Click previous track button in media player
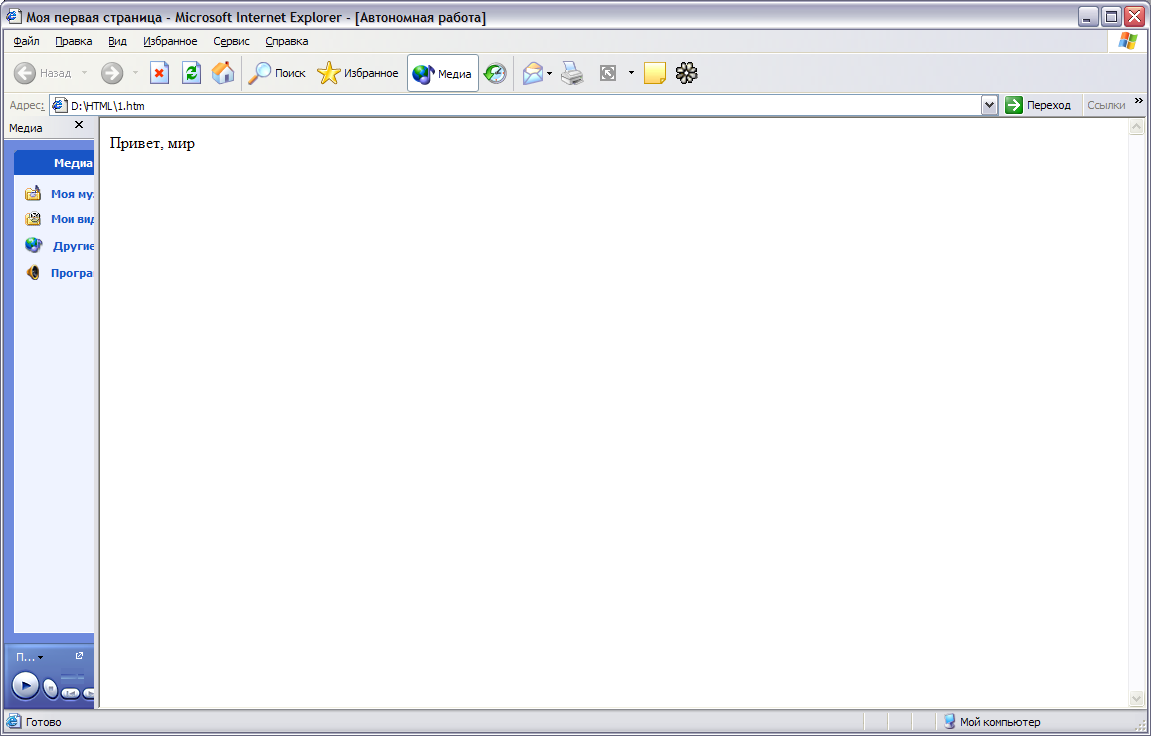The height and width of the screenshot is (736, 1151). [x=70, y=693]
